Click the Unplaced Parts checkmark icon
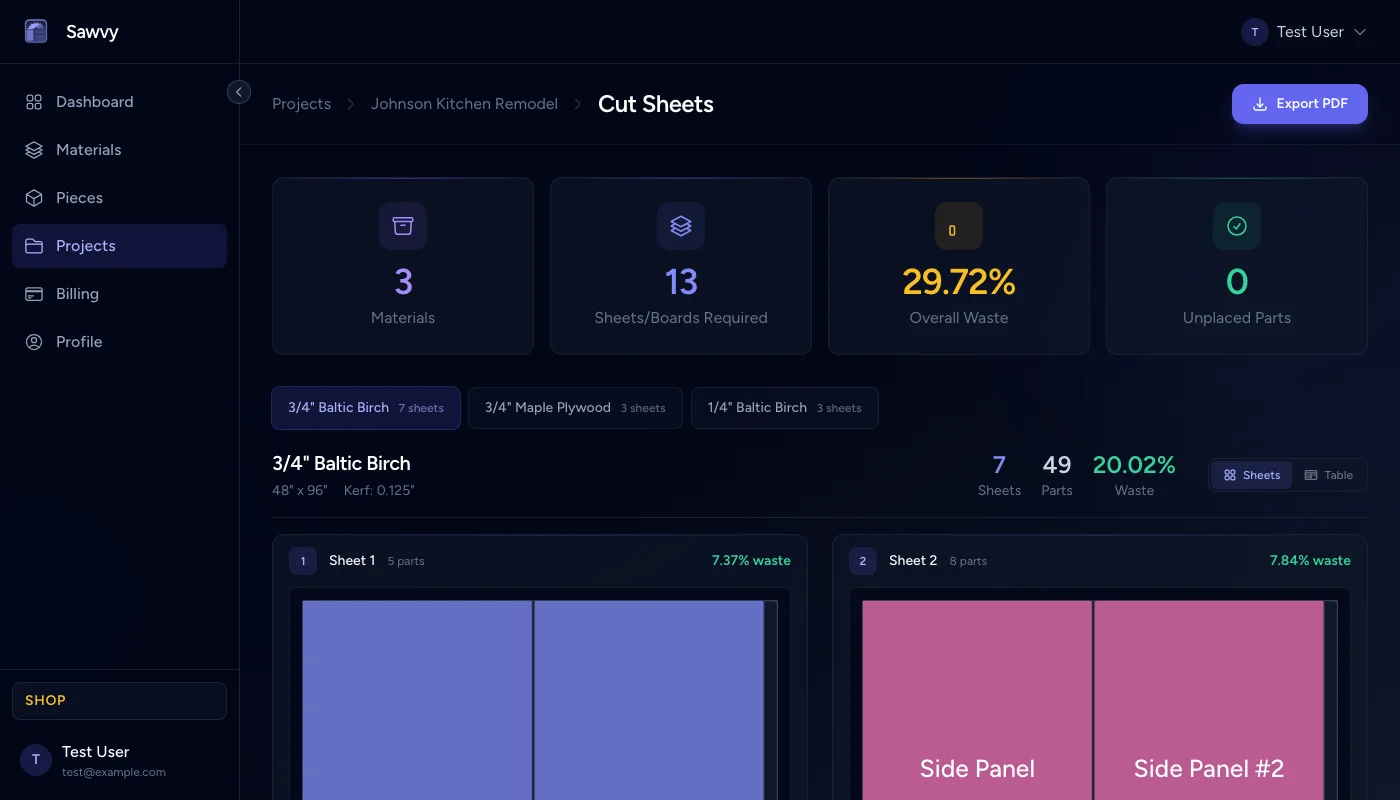The width and height of the screenshot is (1400, 800). tap(1237, 226)
